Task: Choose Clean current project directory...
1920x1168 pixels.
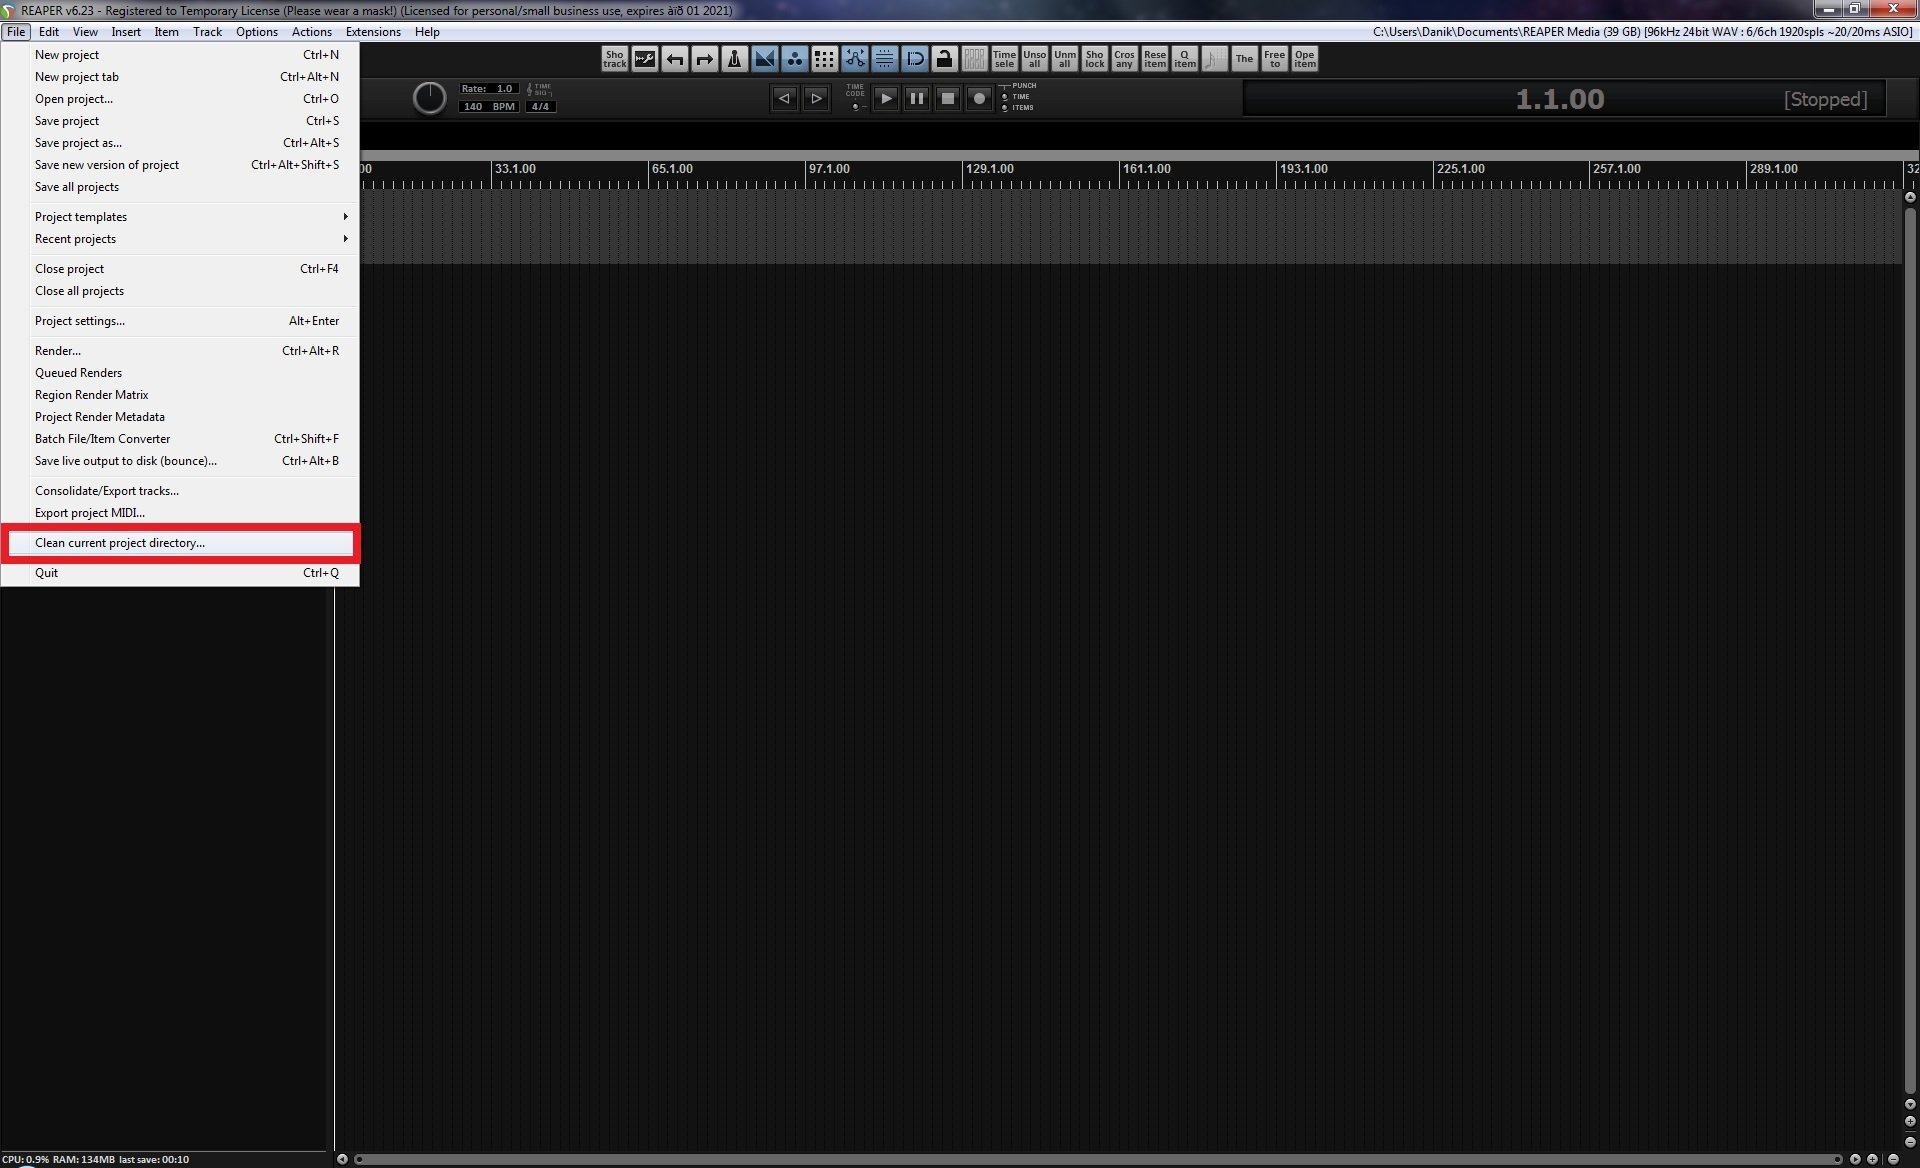Action: point(180,543)
